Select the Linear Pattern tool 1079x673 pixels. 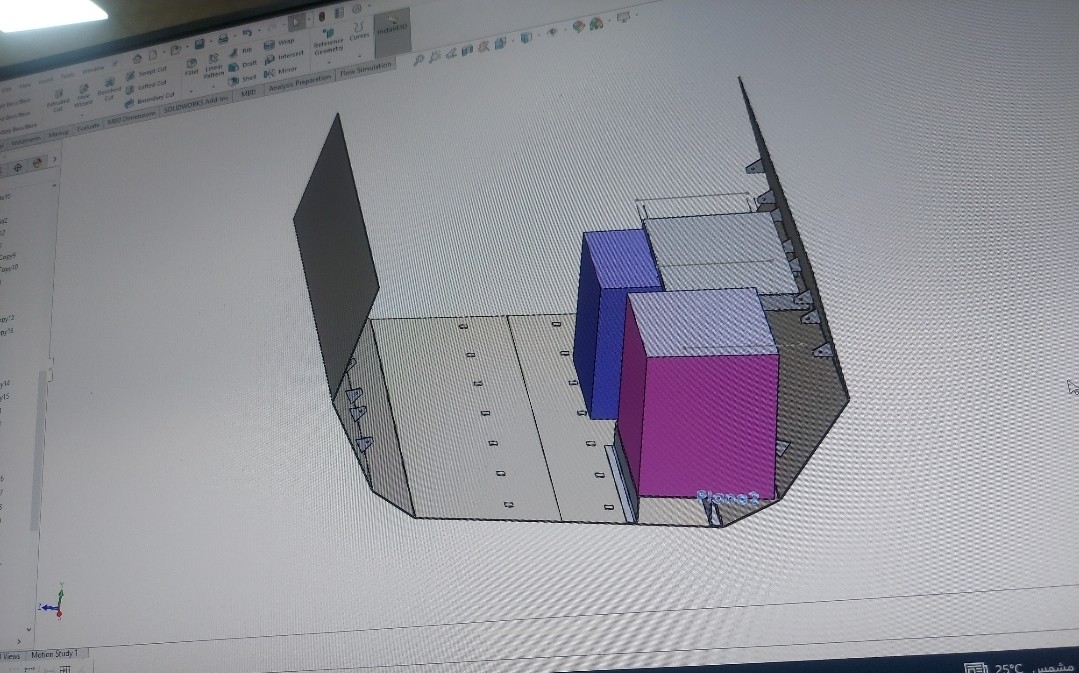point(213,60)
